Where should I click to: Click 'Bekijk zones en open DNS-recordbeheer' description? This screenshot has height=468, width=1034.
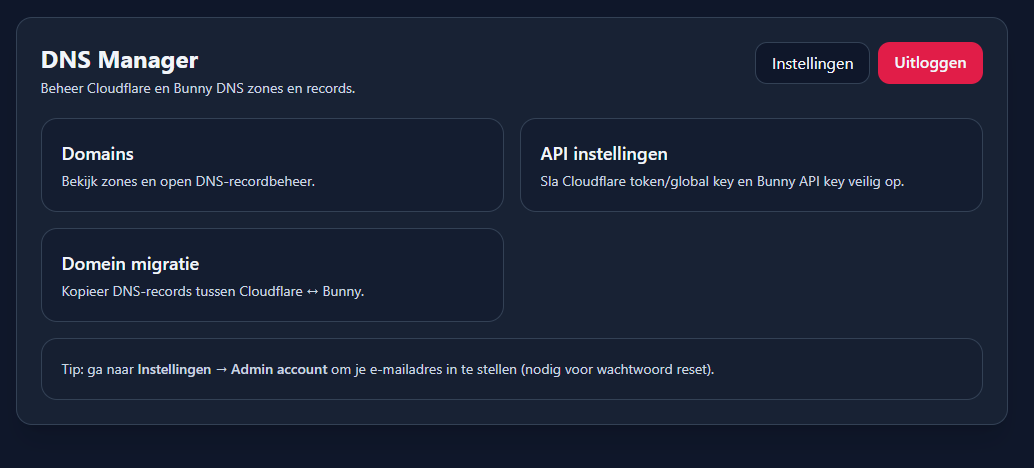click(188, 183)
